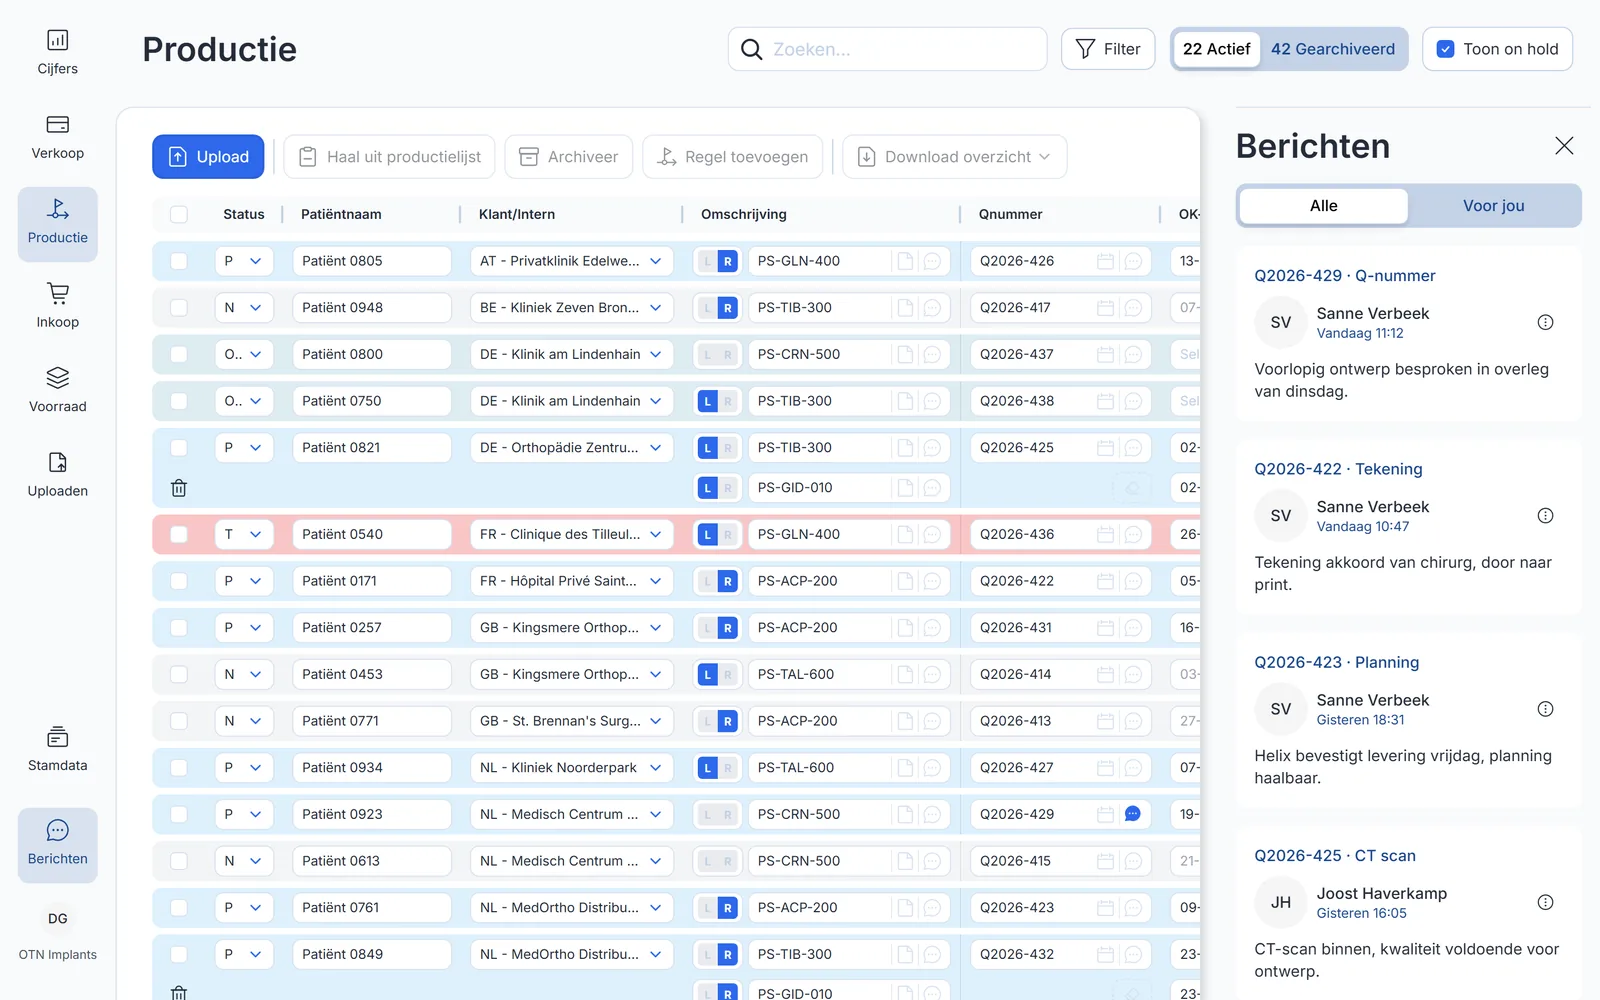Open status dropdown for Patiënt 0948
This screenshot has width=1600, height=1000.
point(244,308)
